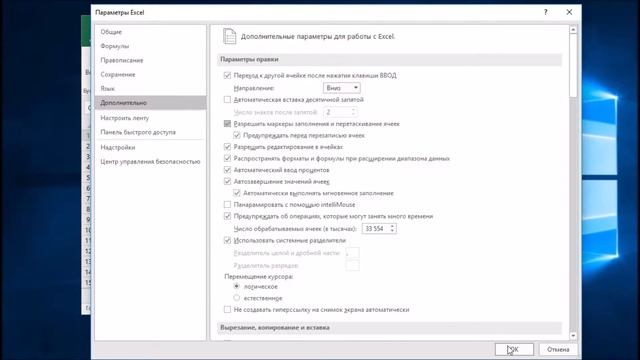The image size is (640, 360).
Task: Click the Перемещение курсора label
Action: click(259, 276)
